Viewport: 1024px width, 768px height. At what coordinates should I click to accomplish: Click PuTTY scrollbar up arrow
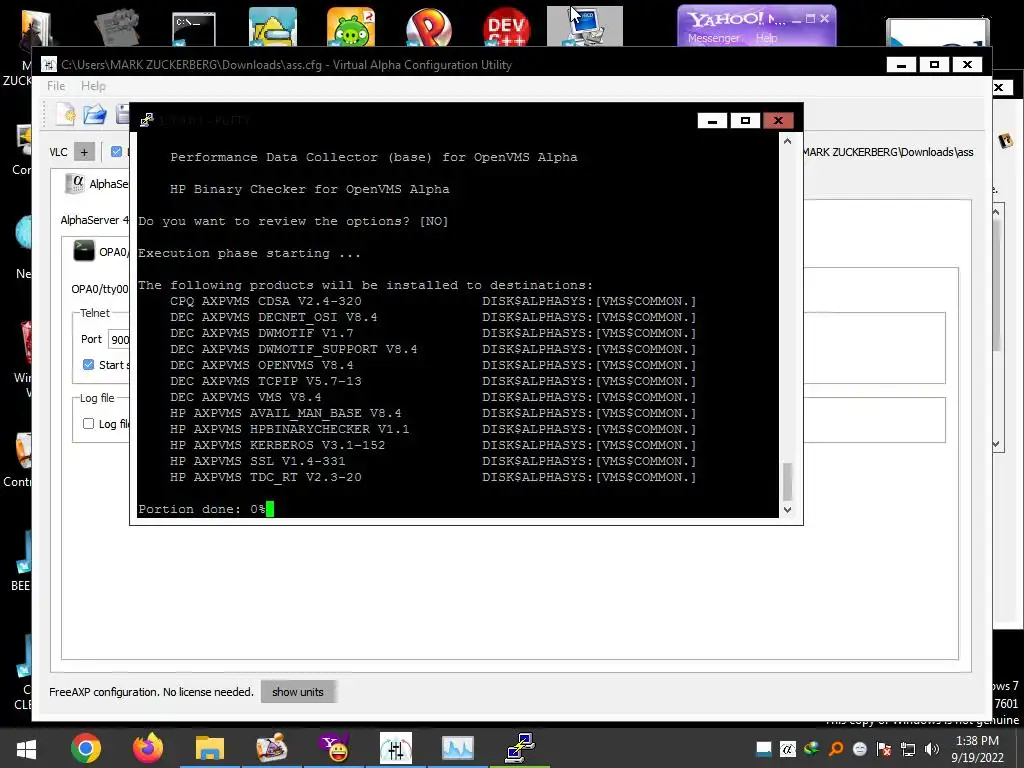tap(788, 141)
